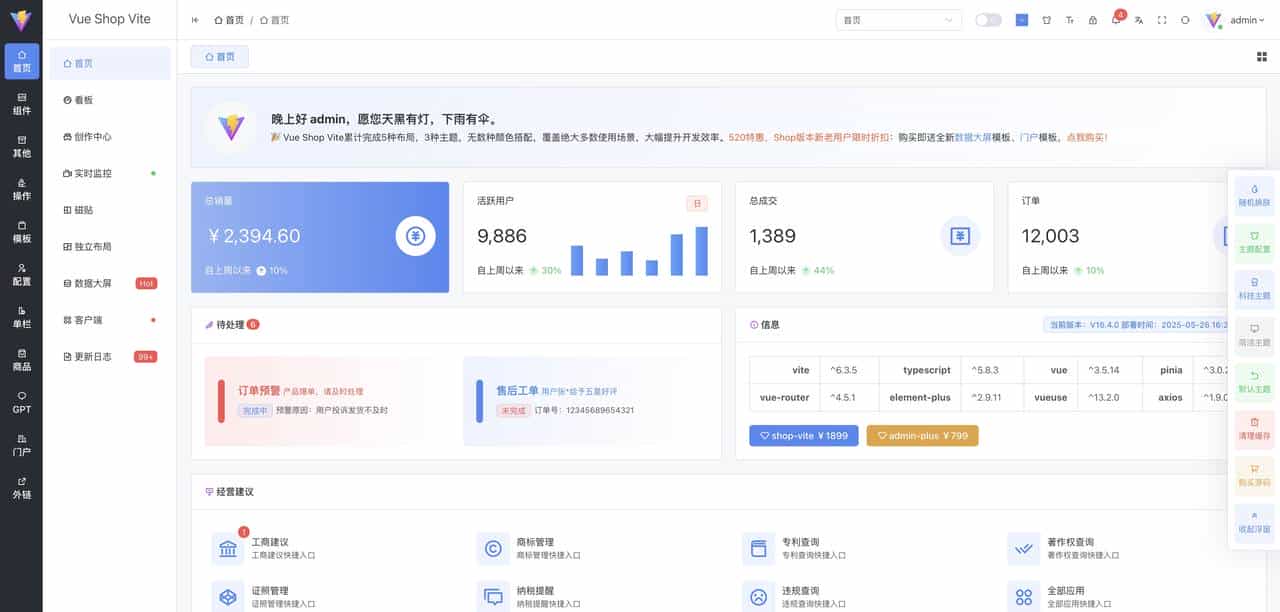This screenshot has width=1280, height=612.
Task: Select the blue theme color swatch
Action: coord(1021,19)
